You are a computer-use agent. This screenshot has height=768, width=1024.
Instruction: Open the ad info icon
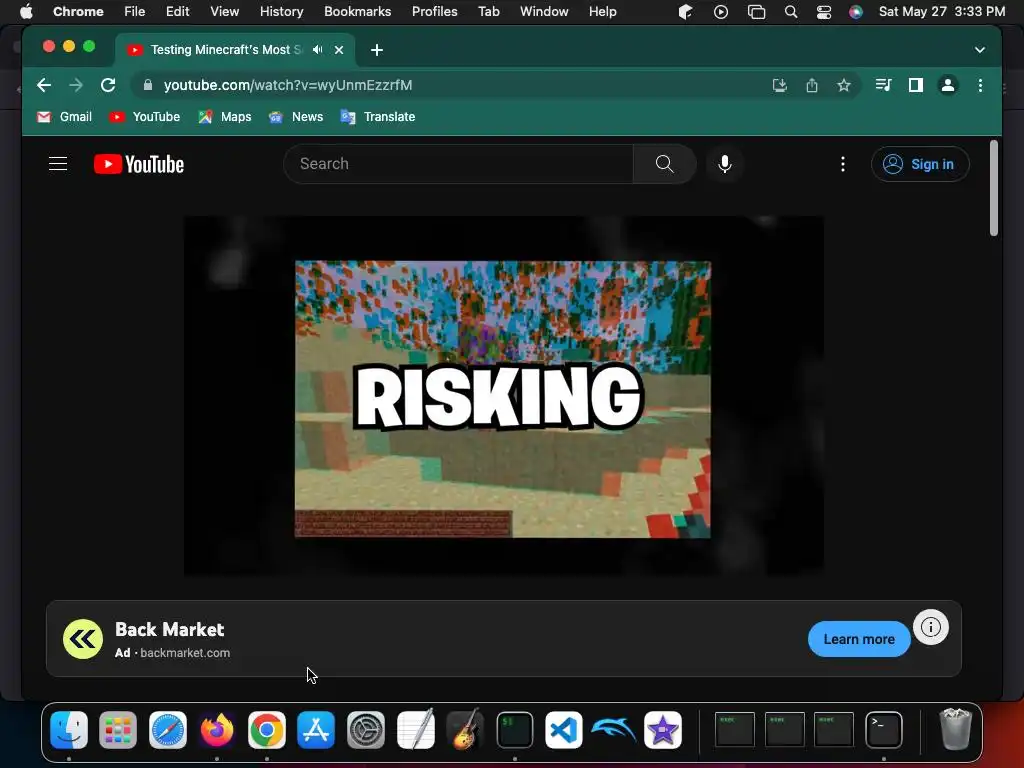point(931,627)
